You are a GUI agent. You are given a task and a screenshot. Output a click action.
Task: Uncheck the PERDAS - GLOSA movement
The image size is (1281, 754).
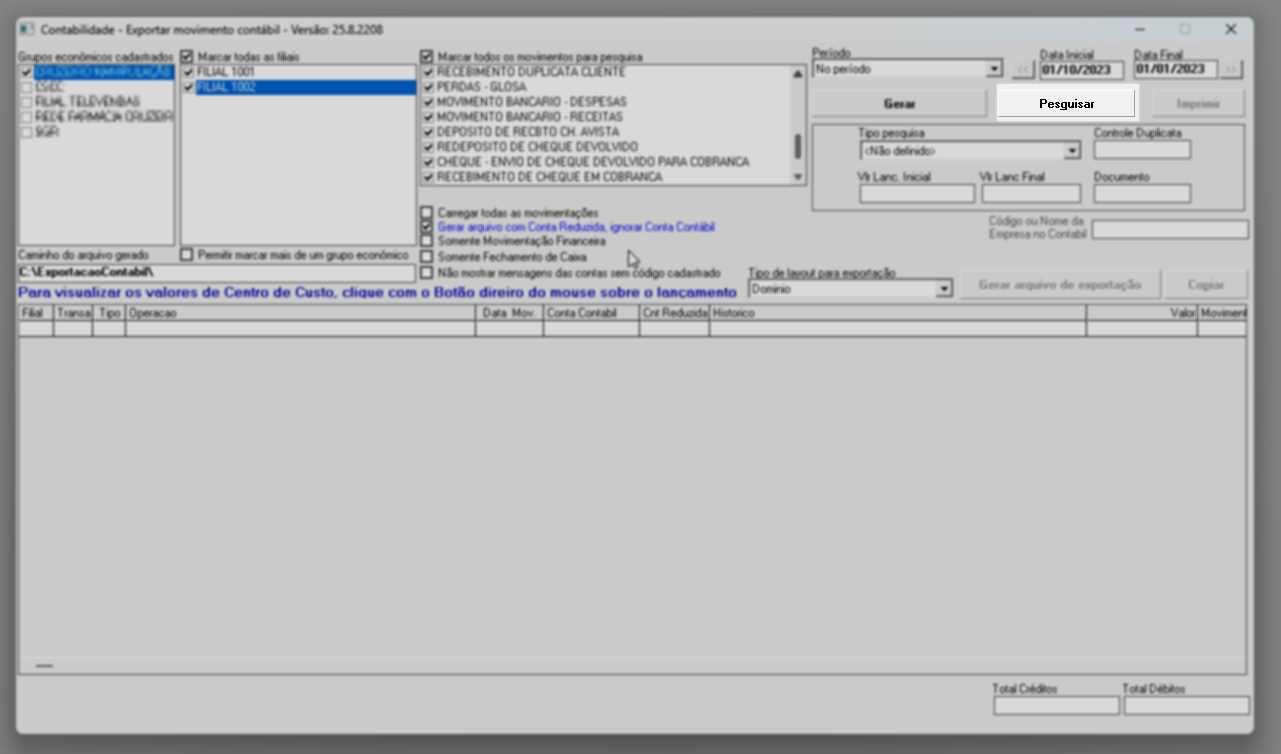point(429,88)
